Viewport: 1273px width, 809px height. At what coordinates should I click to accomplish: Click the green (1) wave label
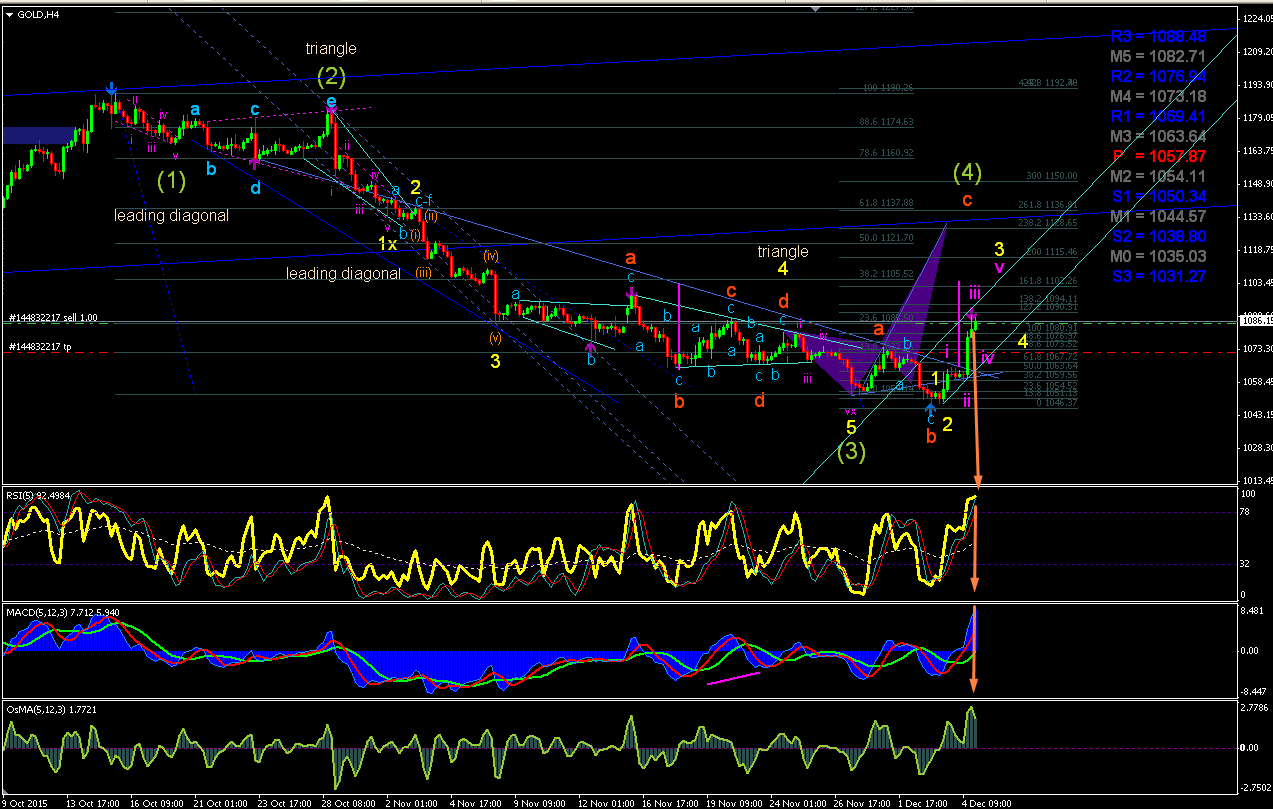tap(172, 181)
